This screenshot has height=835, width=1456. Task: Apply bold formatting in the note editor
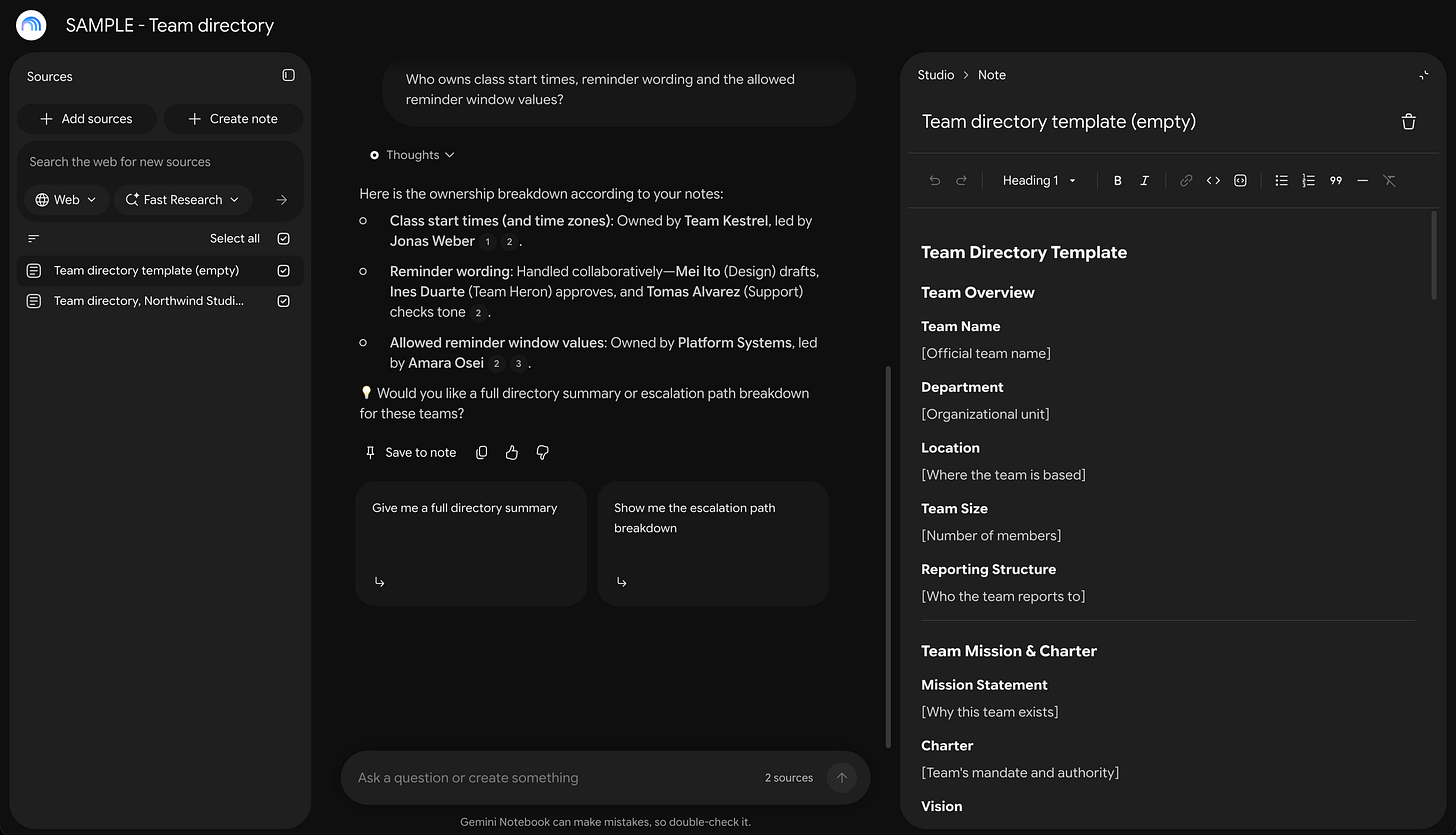point(1118,181)
